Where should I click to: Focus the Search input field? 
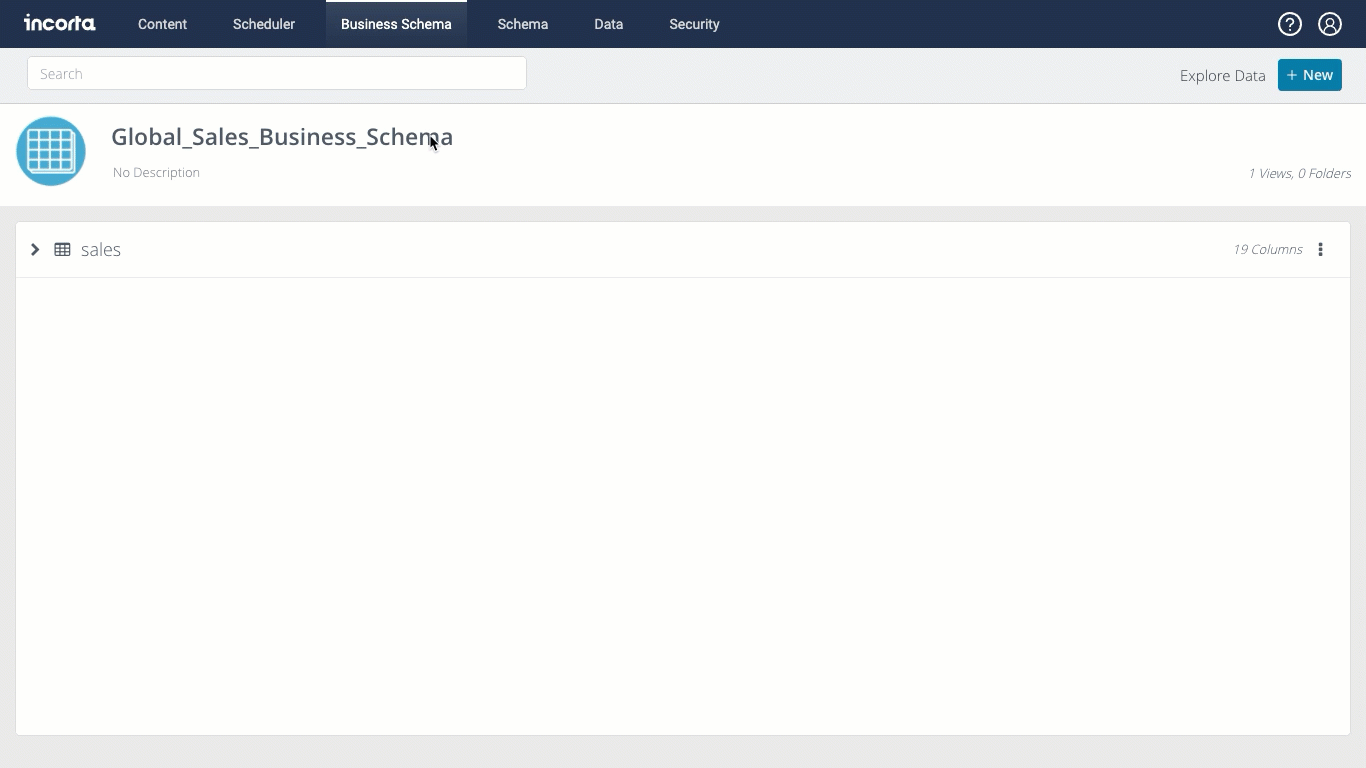coord(277,74)
